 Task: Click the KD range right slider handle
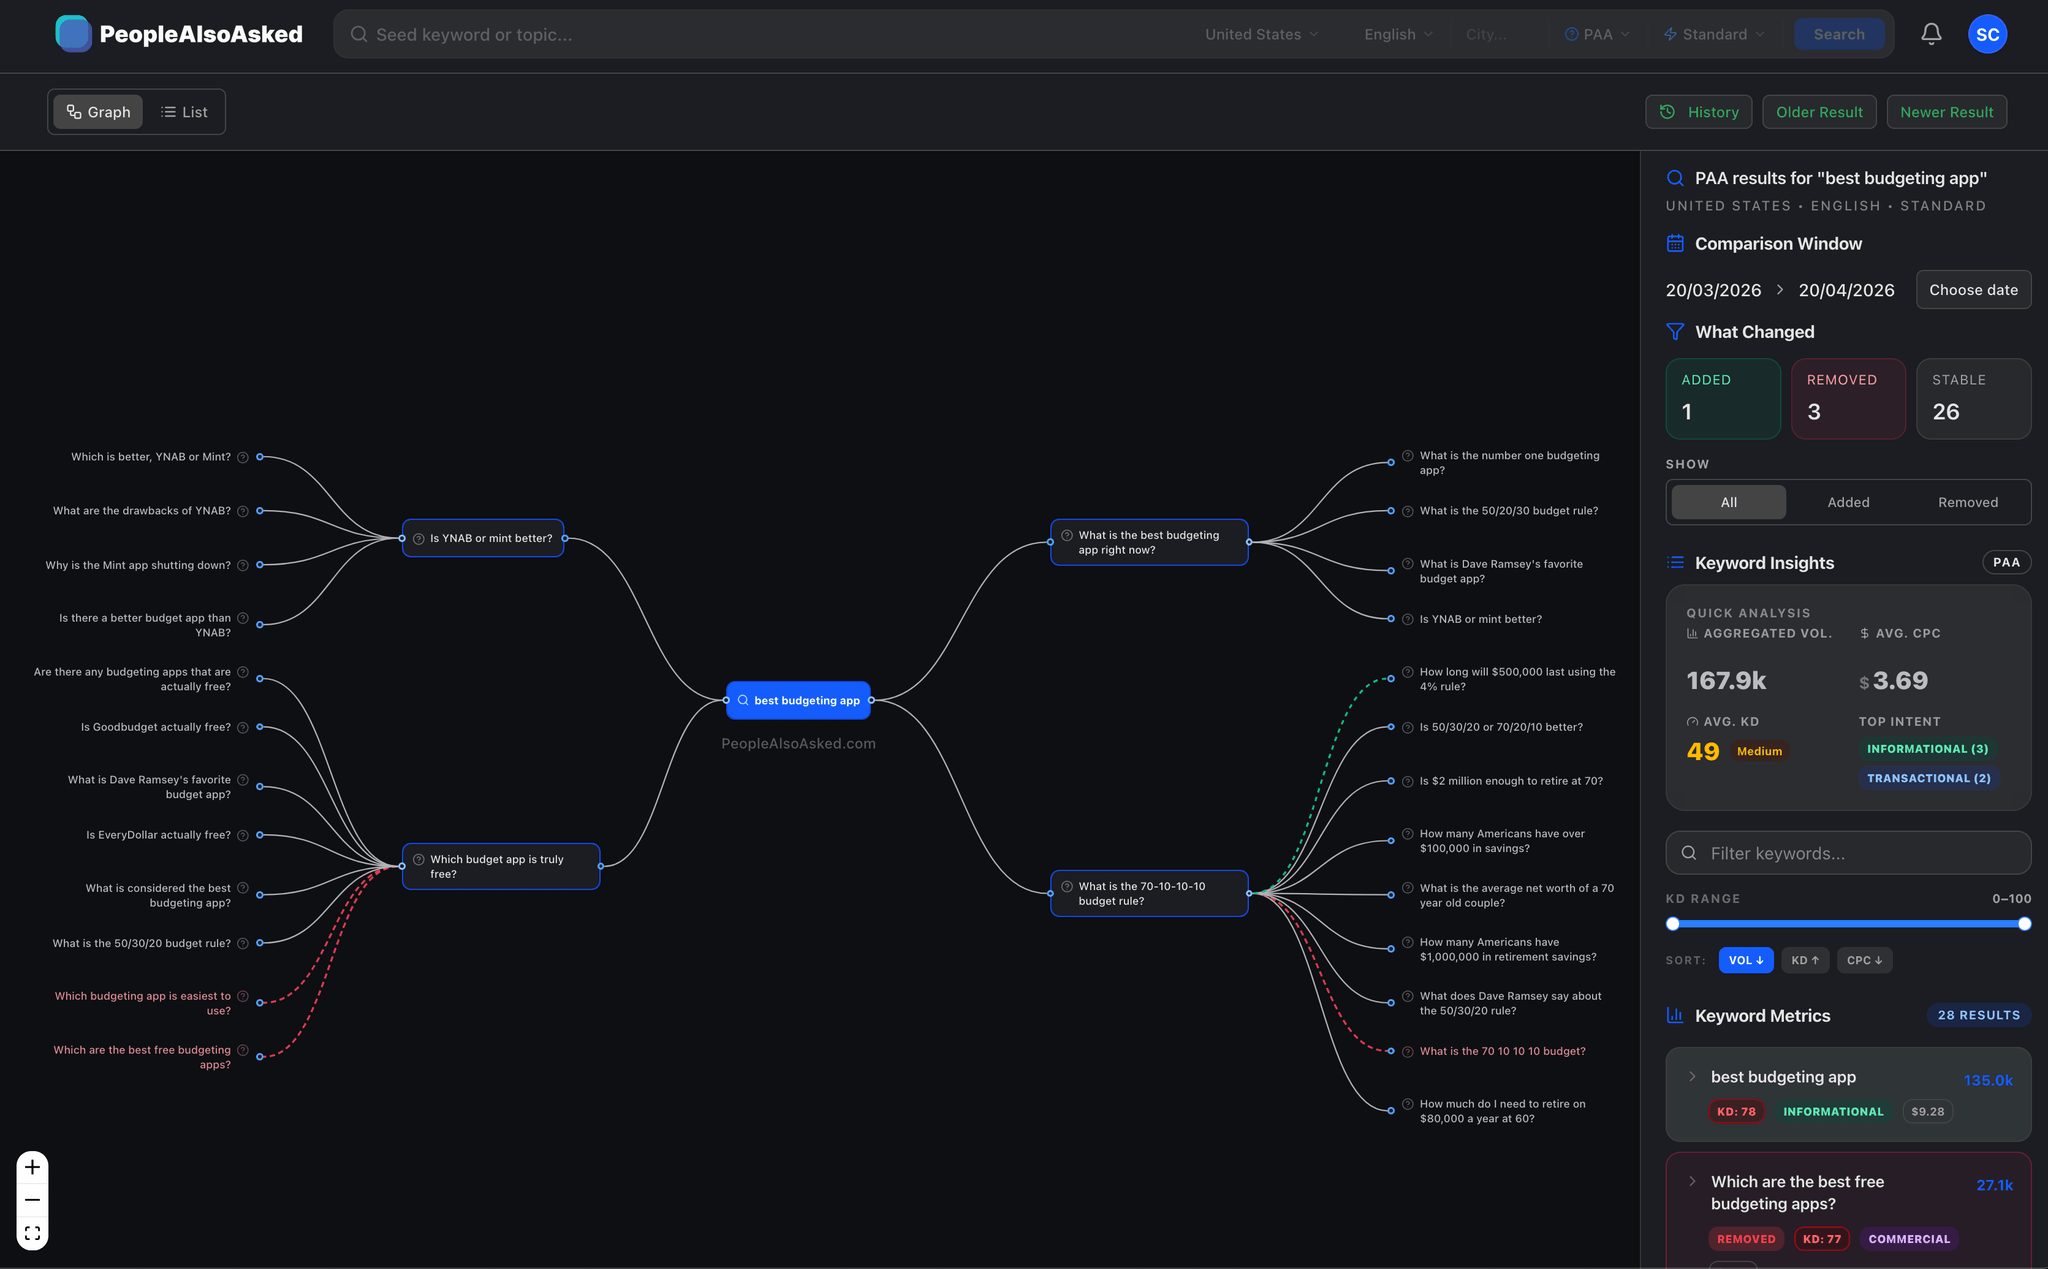coord(2024,924)
